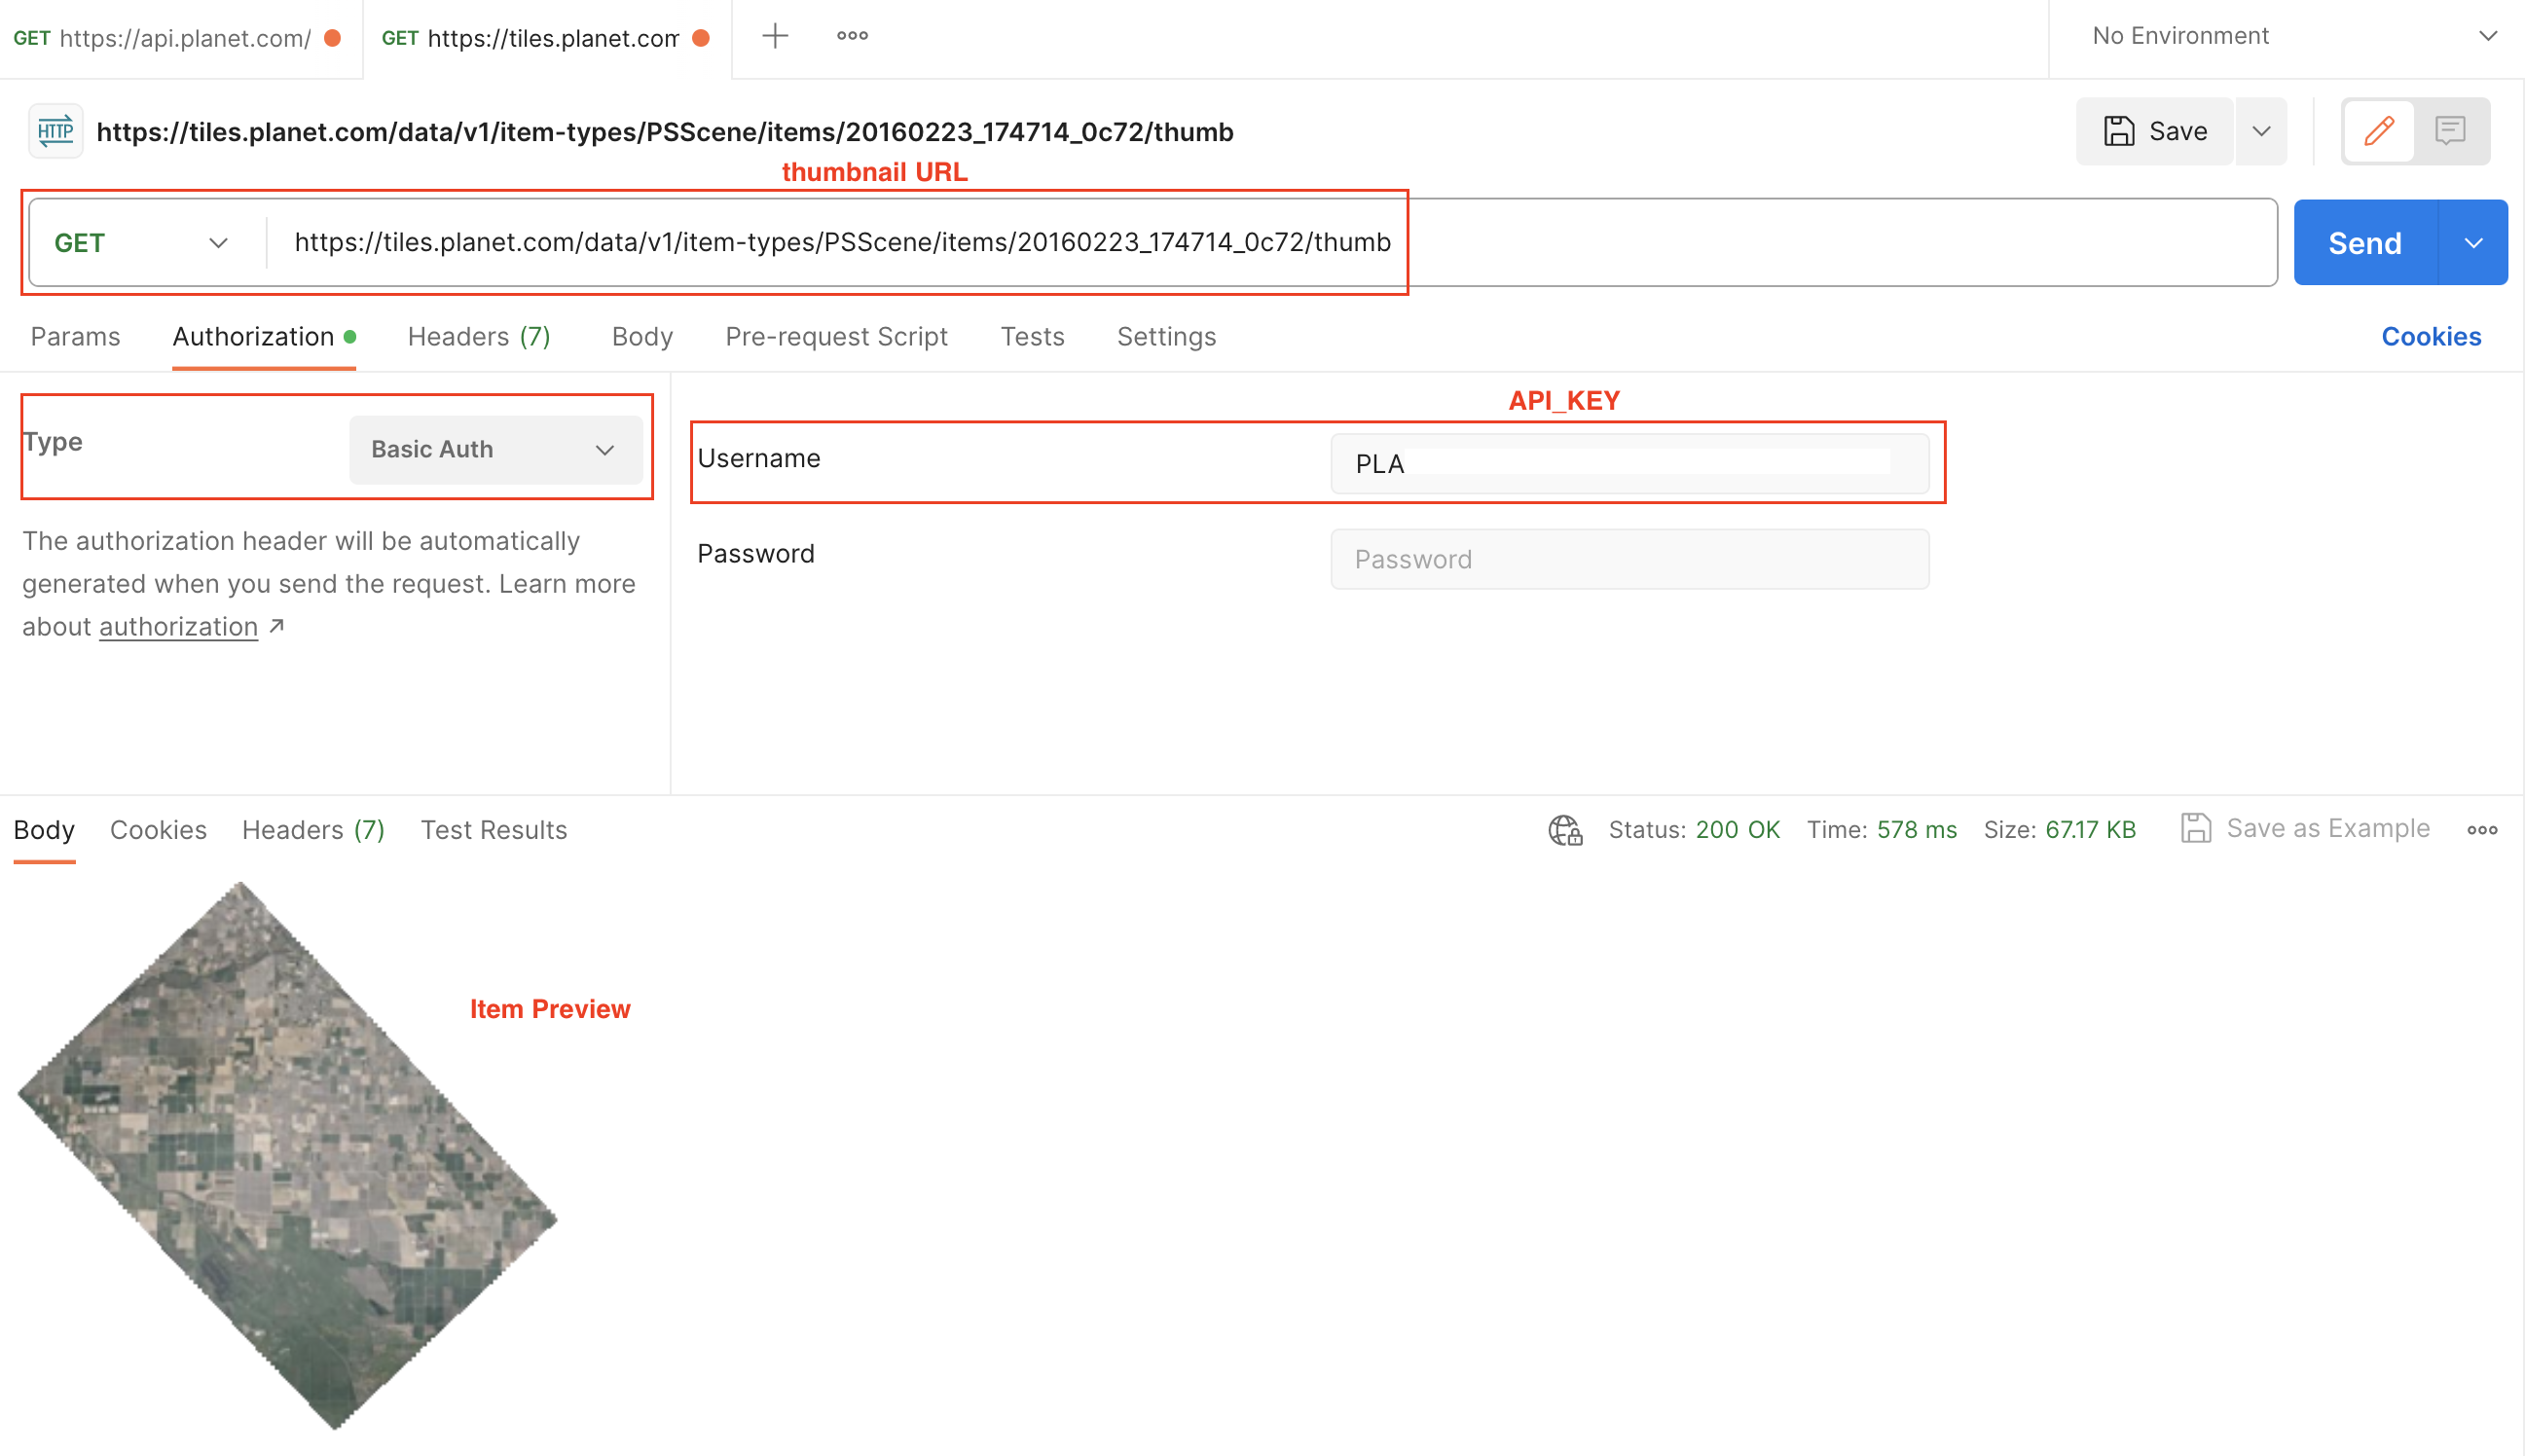Click the ellipsis next to the request tabs
The image size is (2525, 1456).
tap(851, 36)
